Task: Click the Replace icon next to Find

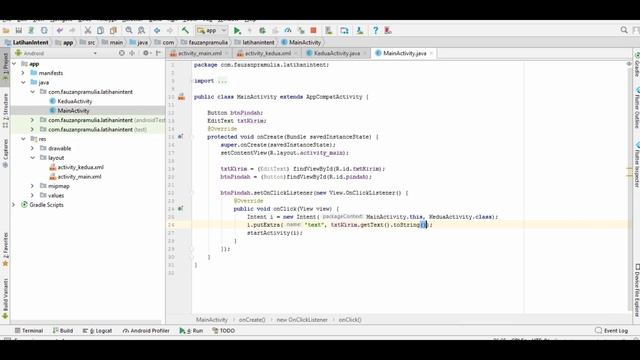Action: [x=141, y=31]
